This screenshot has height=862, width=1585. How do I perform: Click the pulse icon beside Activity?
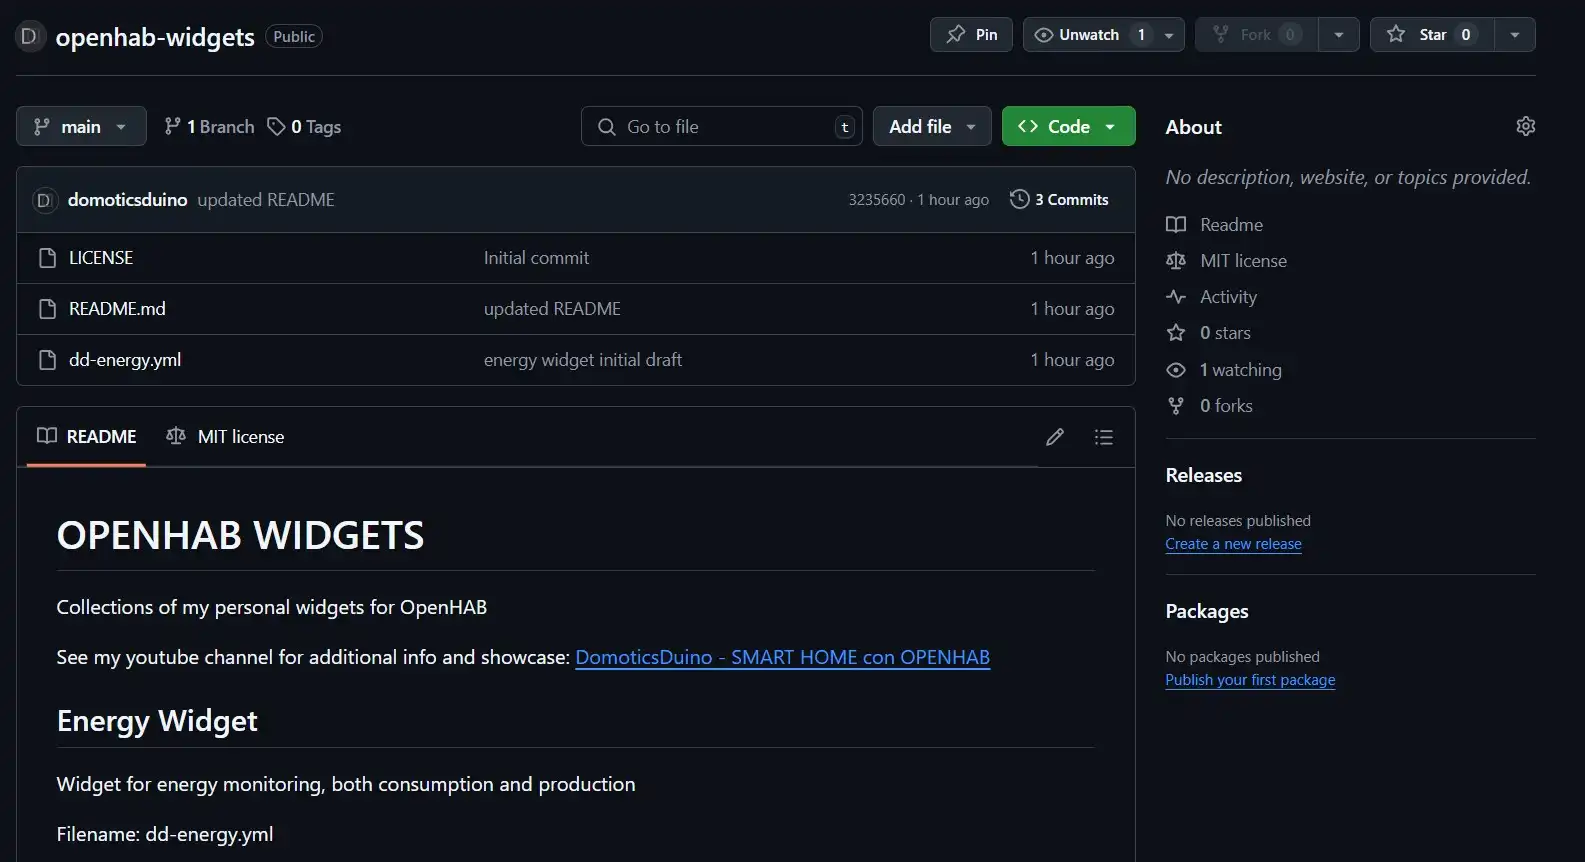tap(1176, 297)
